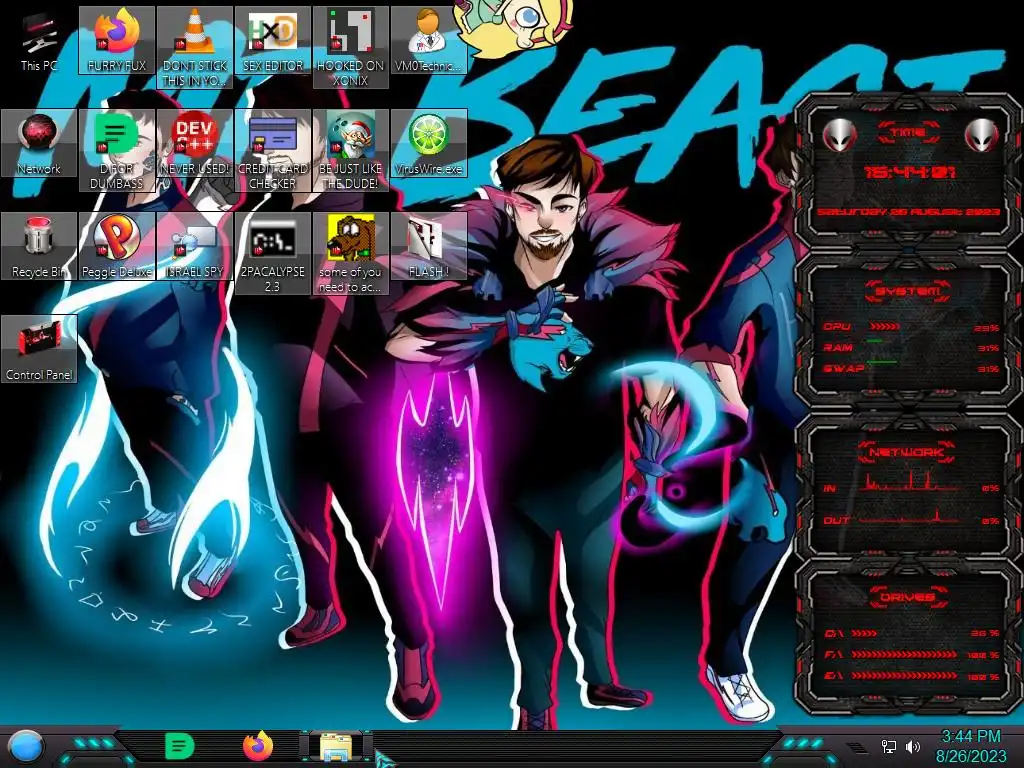This screenshot has height=768, width=1024.
Task: Click the TIME widget header
Action: click(908, 133)
